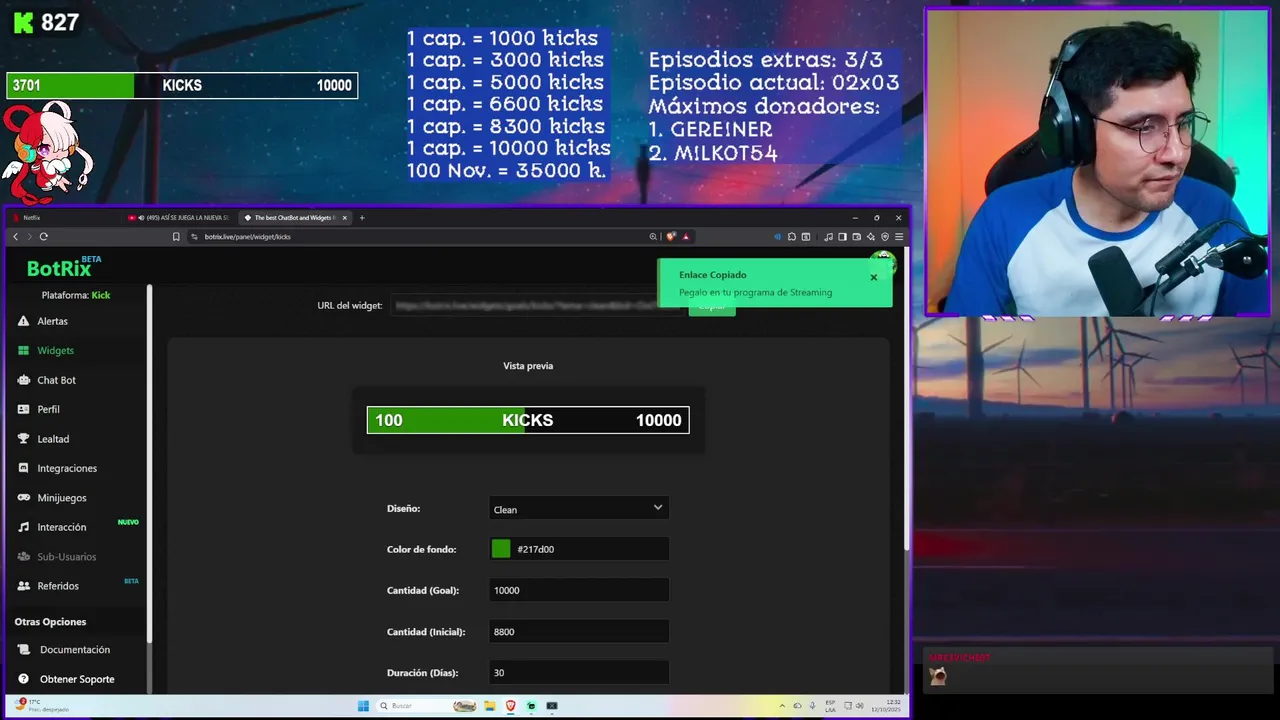Screen dimensions: 1280x720
Task: Open the Alertas section bell icon
Action: pos(24,321)
